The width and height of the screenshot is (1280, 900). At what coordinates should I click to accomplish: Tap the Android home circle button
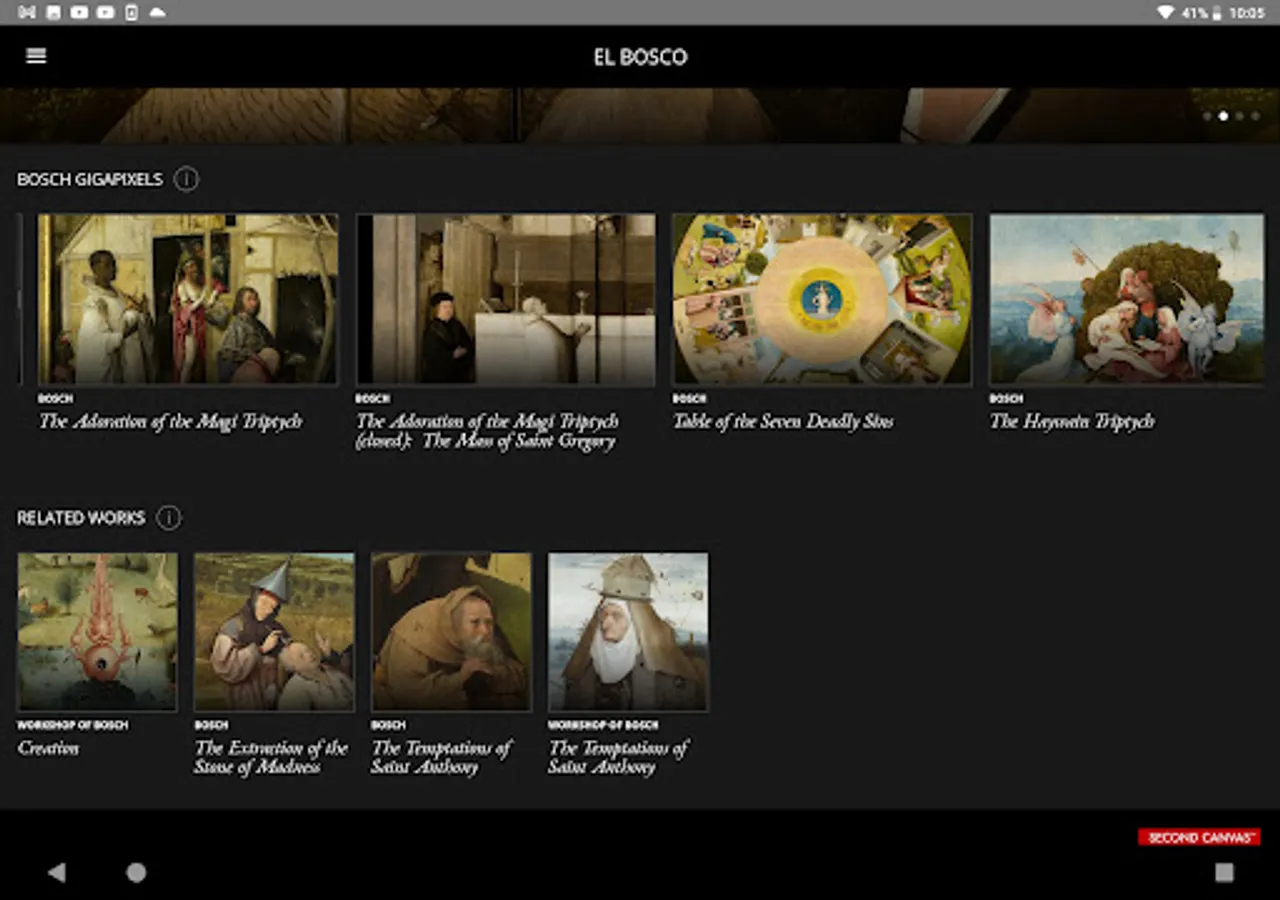[136, 872]
